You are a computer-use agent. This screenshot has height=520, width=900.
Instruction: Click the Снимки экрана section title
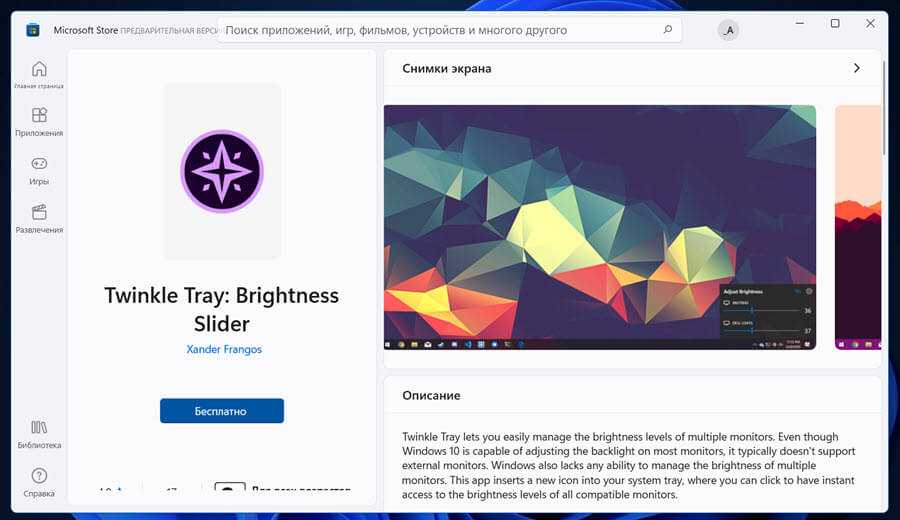(446, 69)
